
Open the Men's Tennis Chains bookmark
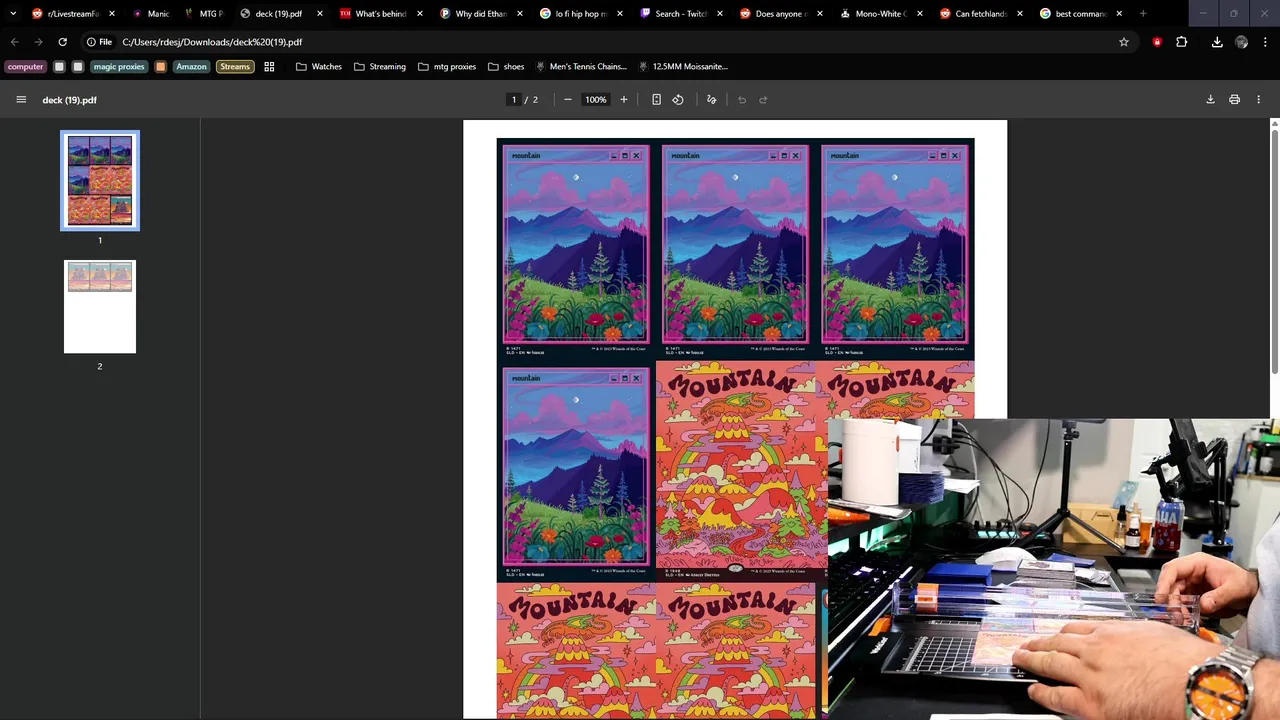(581, 67)
